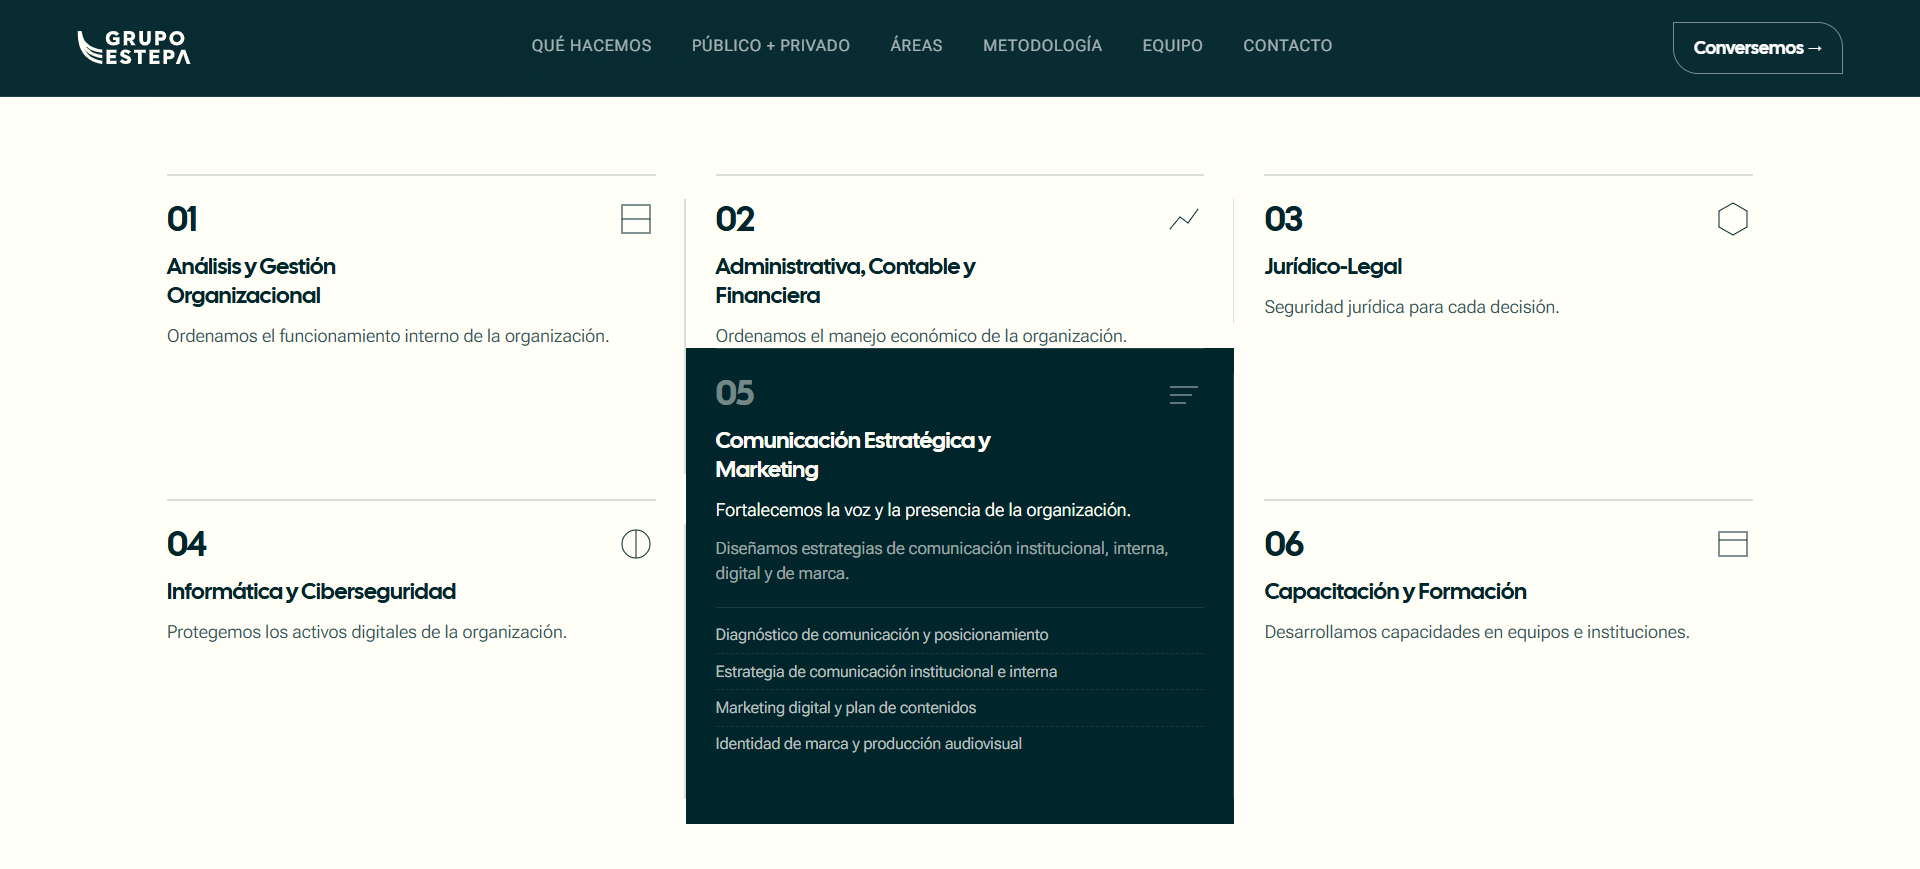The image size is (1920, 869).
Task: Open Informática y Ciberseguridad card title
Action: tap(311, 592)
